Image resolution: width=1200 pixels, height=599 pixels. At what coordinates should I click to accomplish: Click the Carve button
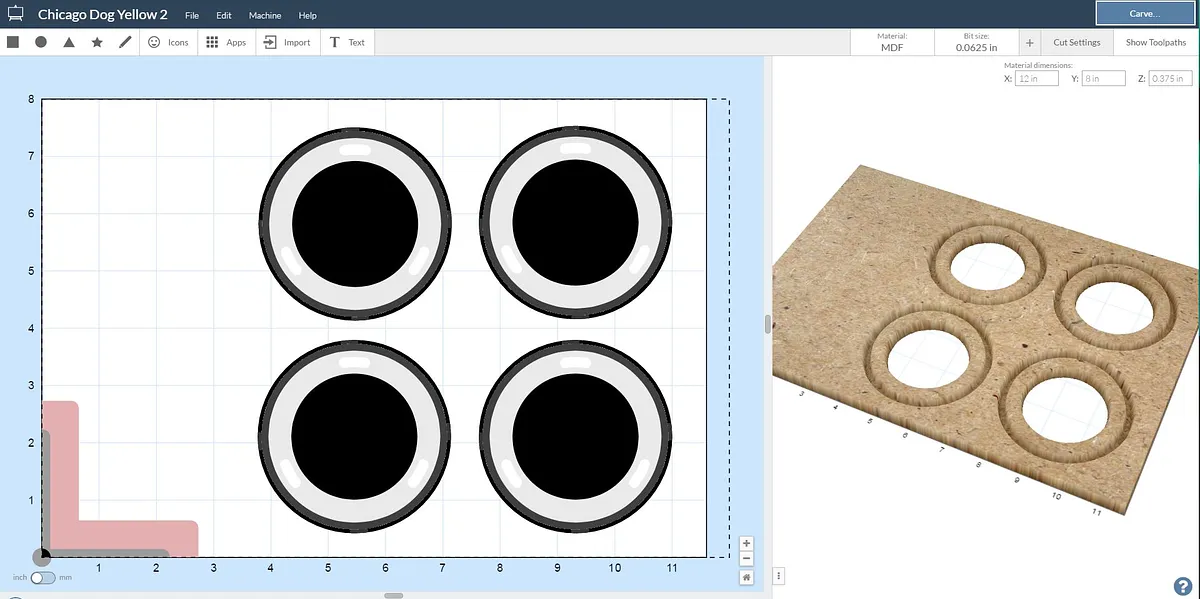1143,14
